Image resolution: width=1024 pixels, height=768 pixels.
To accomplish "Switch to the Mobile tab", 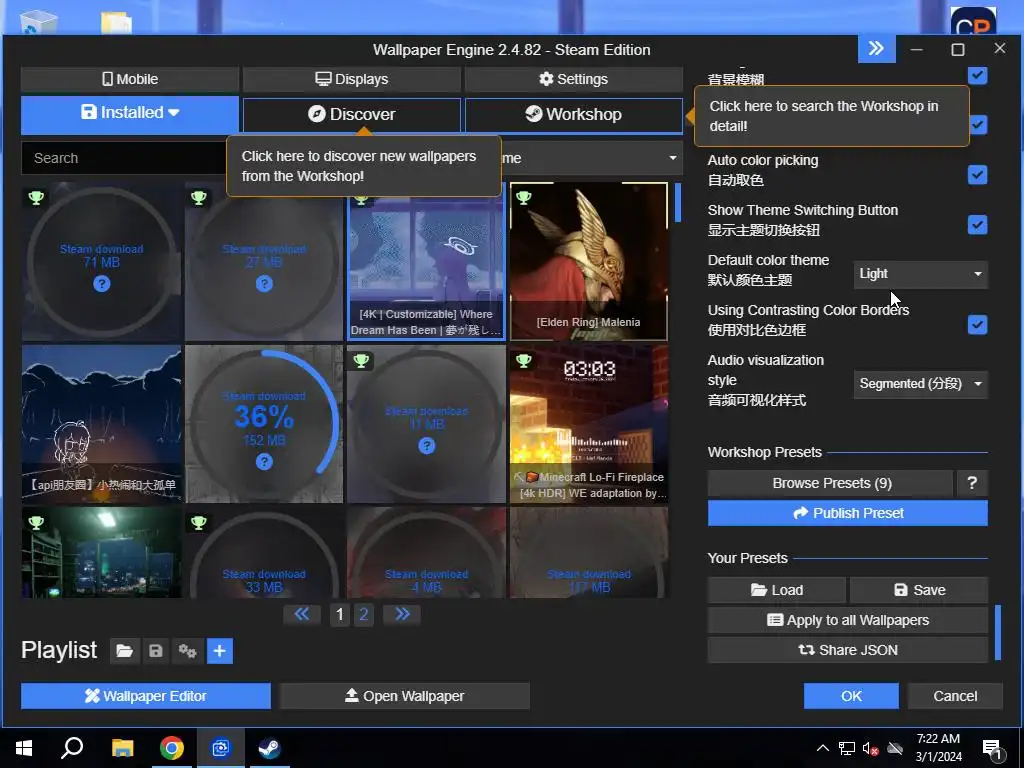I will [130, 79].
